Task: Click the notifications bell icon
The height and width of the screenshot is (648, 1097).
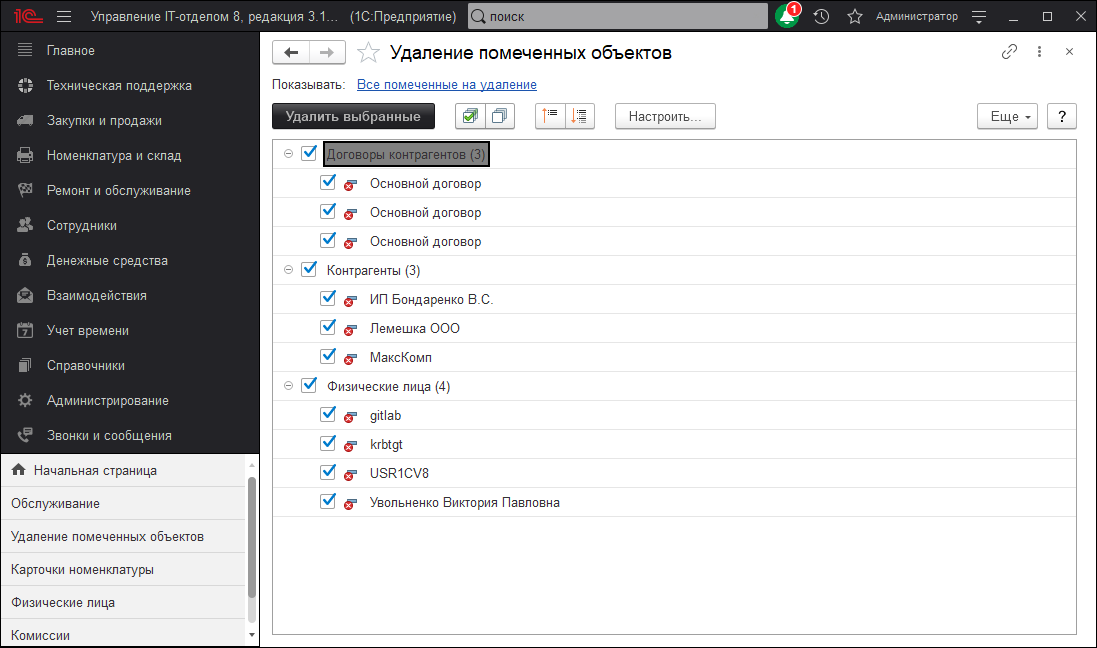Action: pyautogui.click(x=787, y=17)
